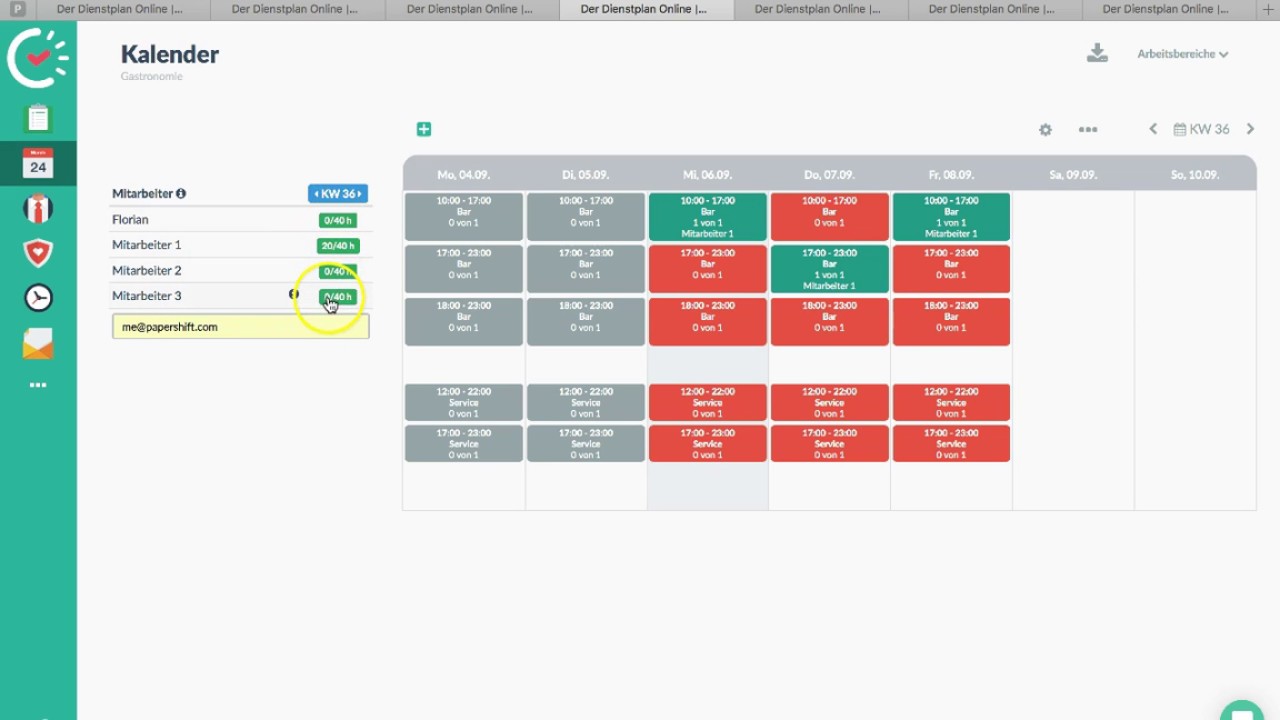Open chat bubble at bottom right
The height and width of the screenshot is (720, 1280).
point(1242,711)
